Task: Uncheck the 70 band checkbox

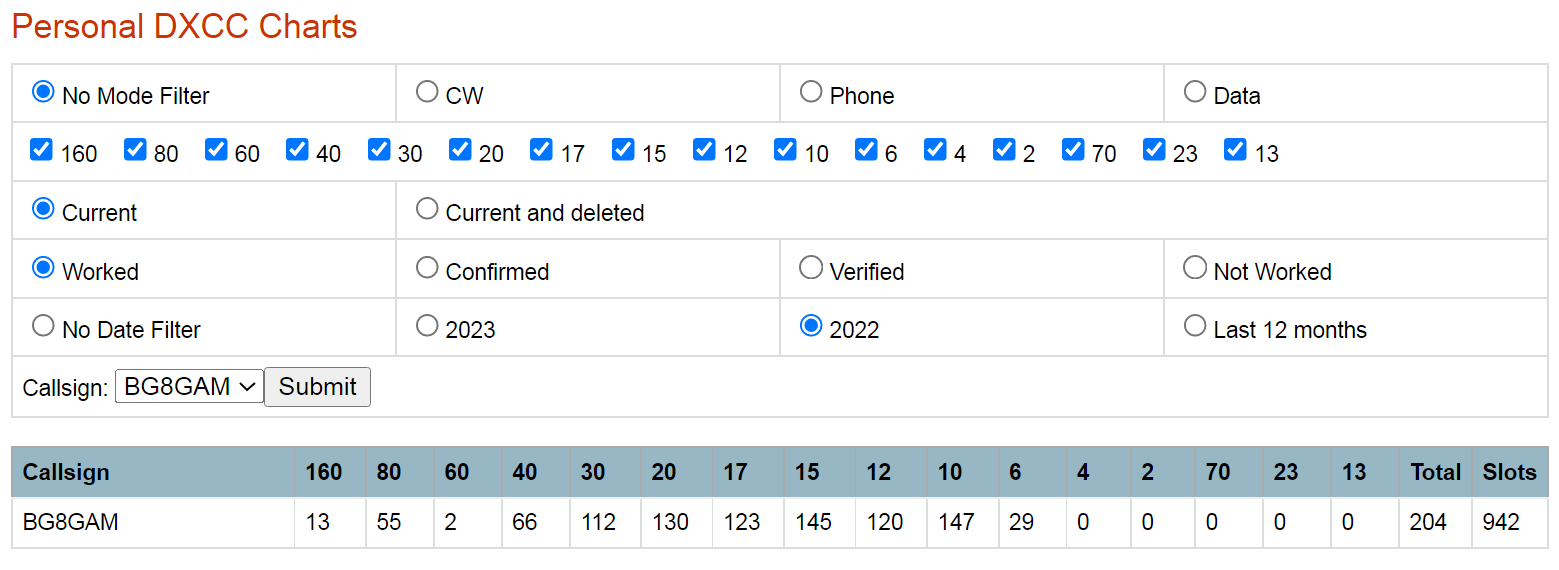Action: tap(1073, 150)
